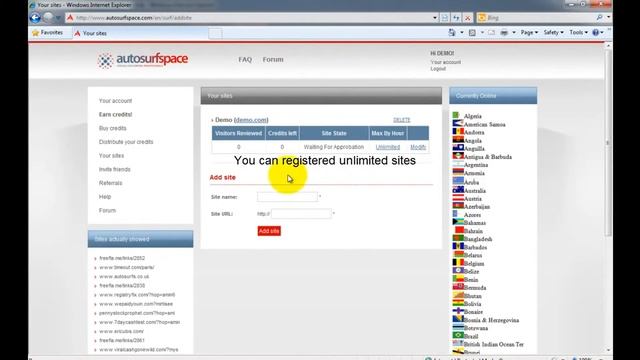This screenshot has width=640, height=360.
Task: Open Invite friends in sidebar
Action: [114, 169]
